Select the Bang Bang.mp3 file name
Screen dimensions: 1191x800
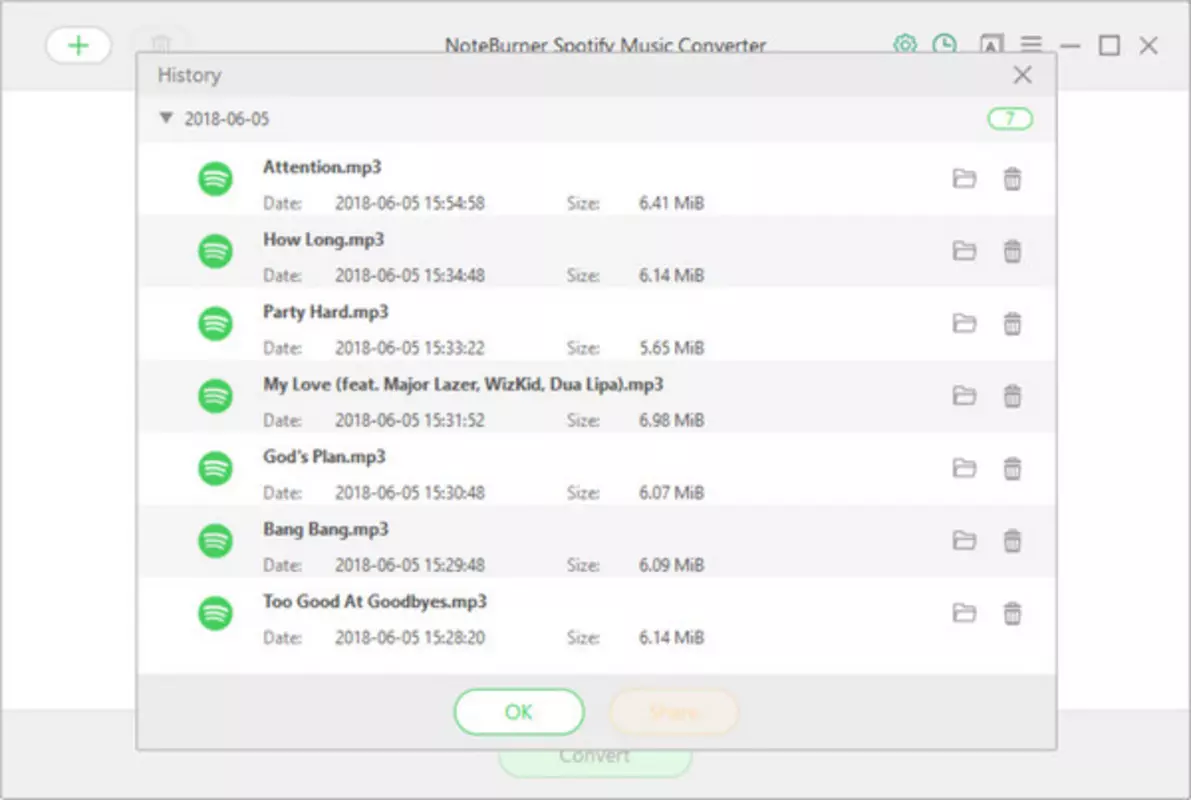[x=326, y=529]
